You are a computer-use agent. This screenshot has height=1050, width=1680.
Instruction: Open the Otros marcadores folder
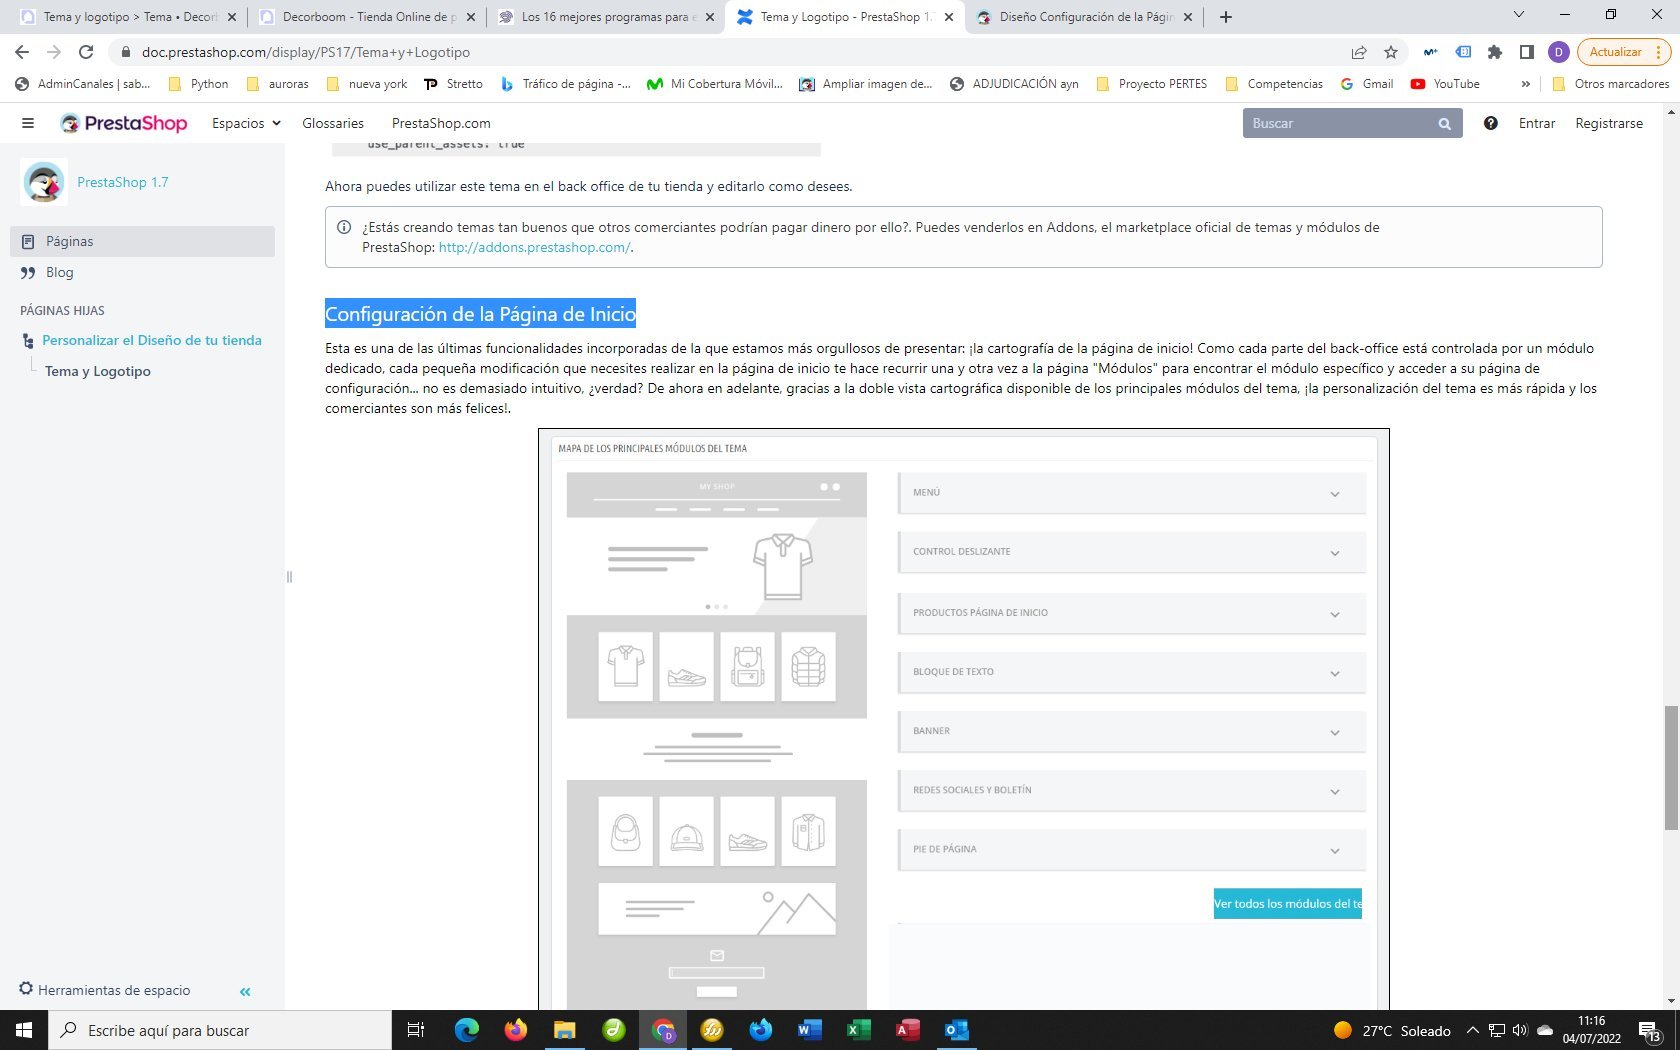point(1610,84)
